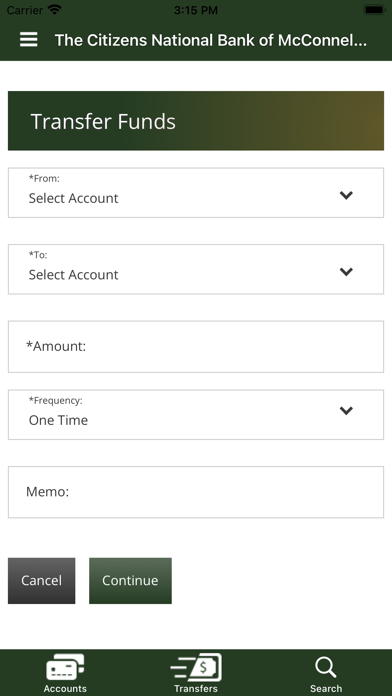Screen dimensions: 392x696
Task: Expand the From account chevron
Action: (346, 195)
